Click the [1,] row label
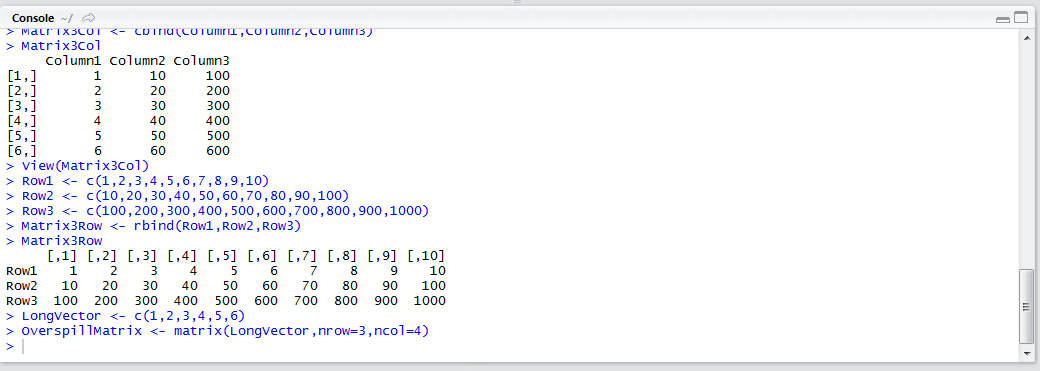1040x371 pixels. (21, 76)
